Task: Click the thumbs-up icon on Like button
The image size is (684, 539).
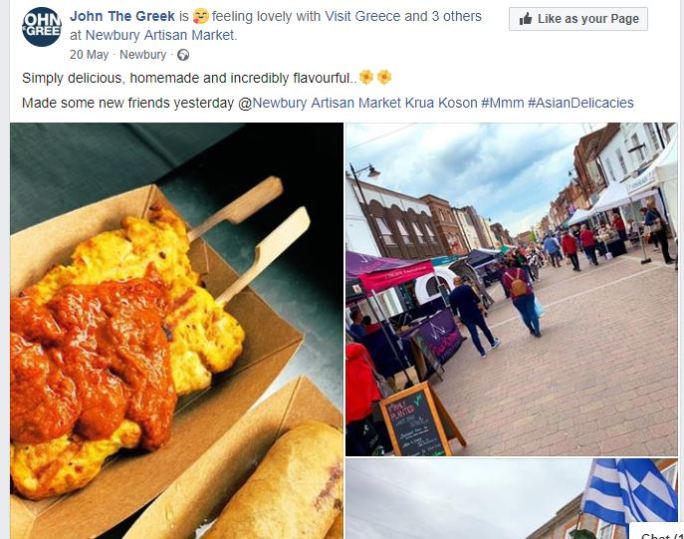Action: (x=526, y=19)
